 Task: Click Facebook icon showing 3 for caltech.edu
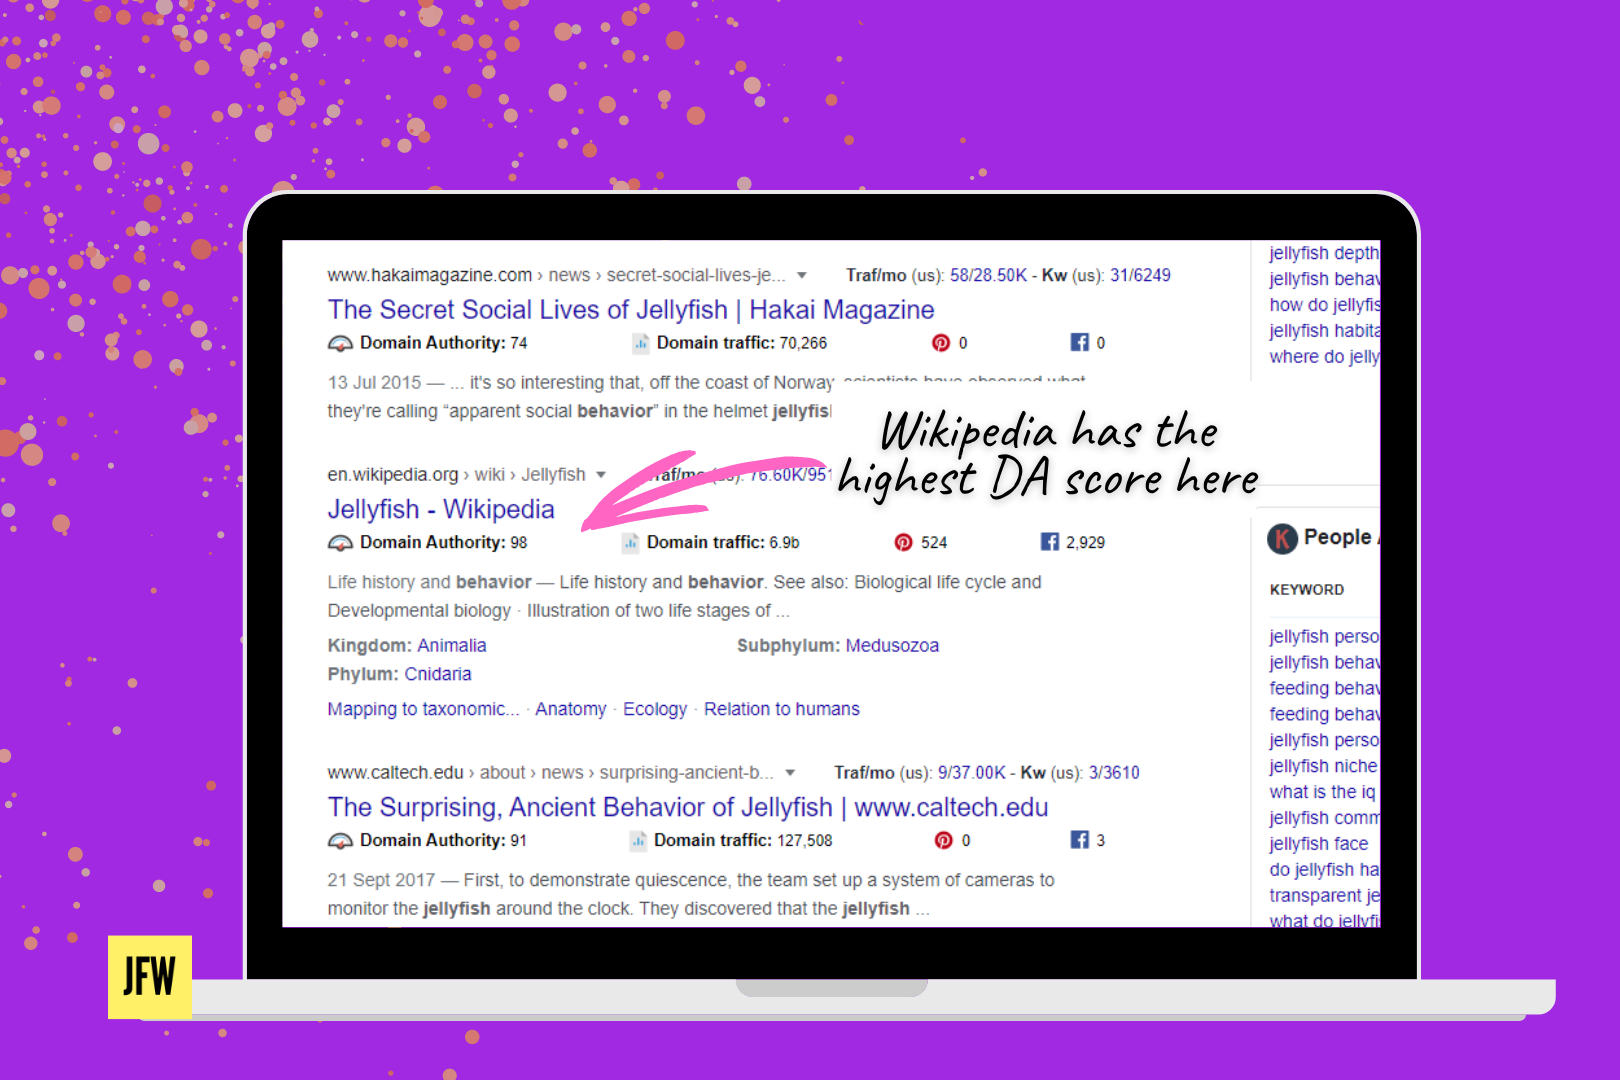point(1080,839)
